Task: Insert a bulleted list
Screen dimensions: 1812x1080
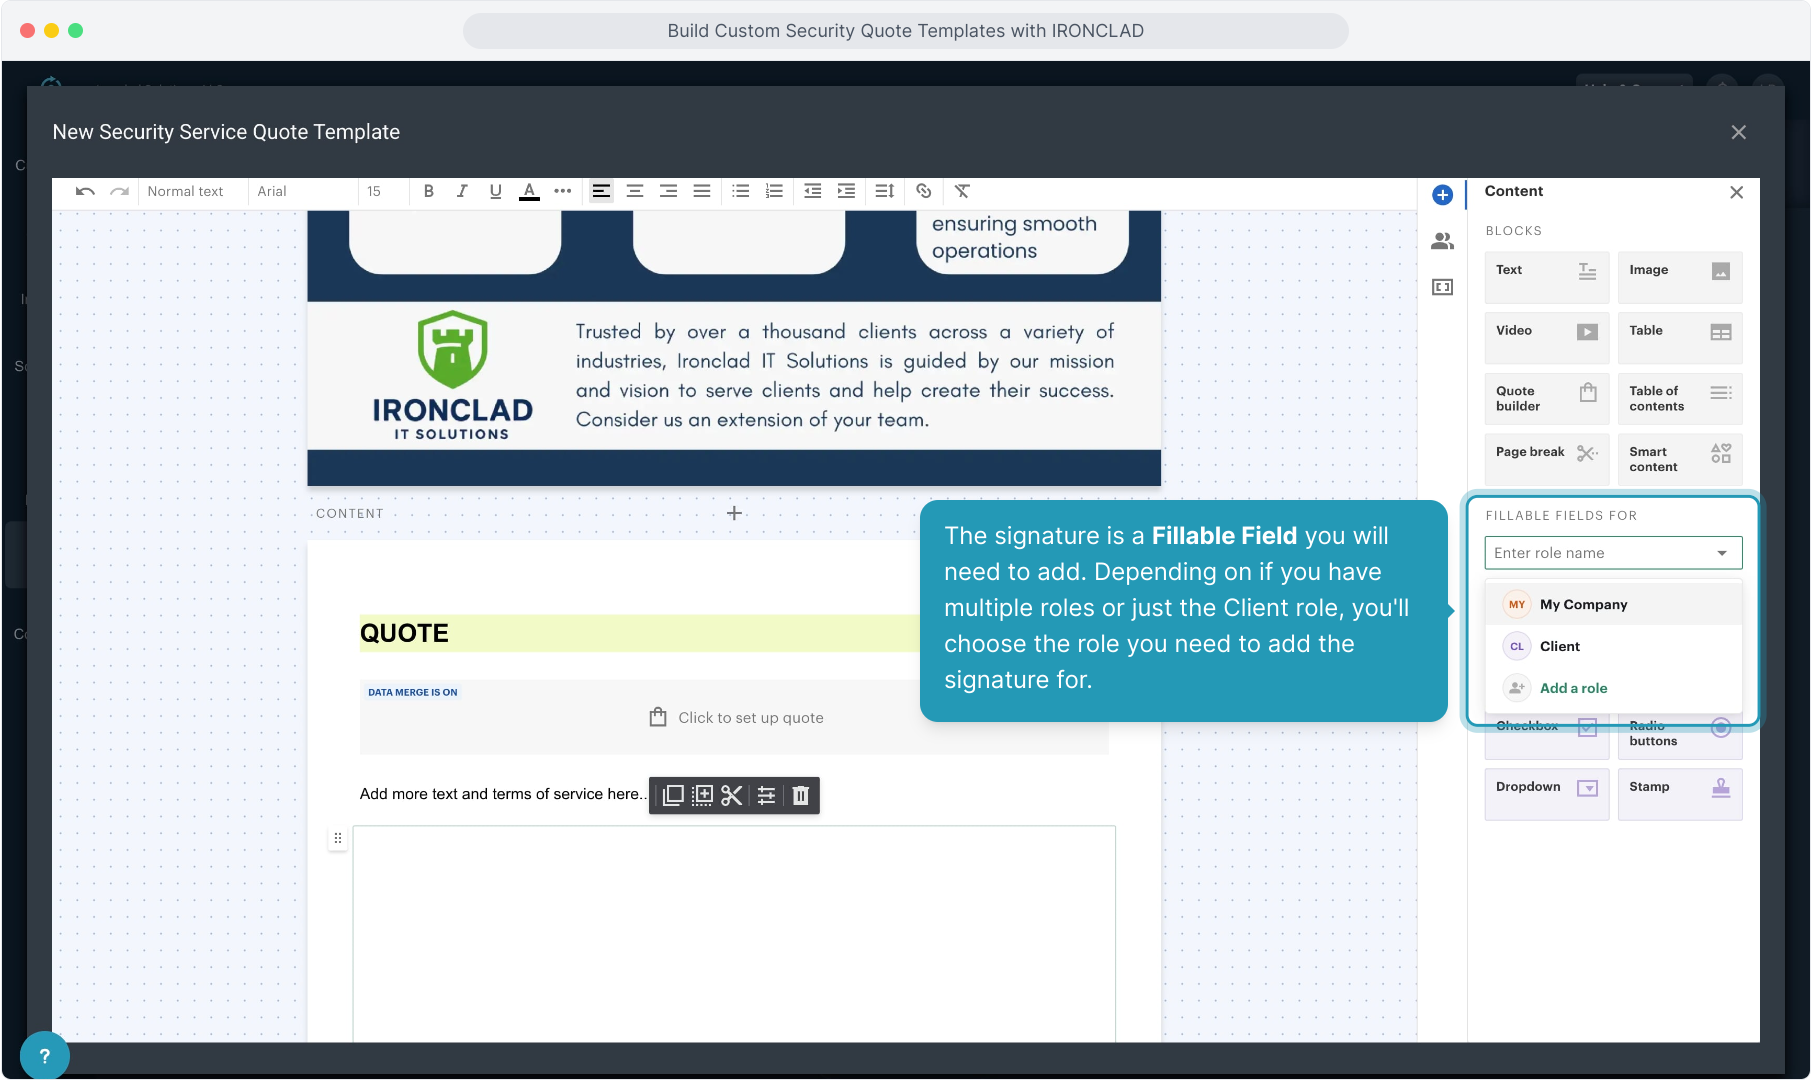Action: (x=740, y=191)
